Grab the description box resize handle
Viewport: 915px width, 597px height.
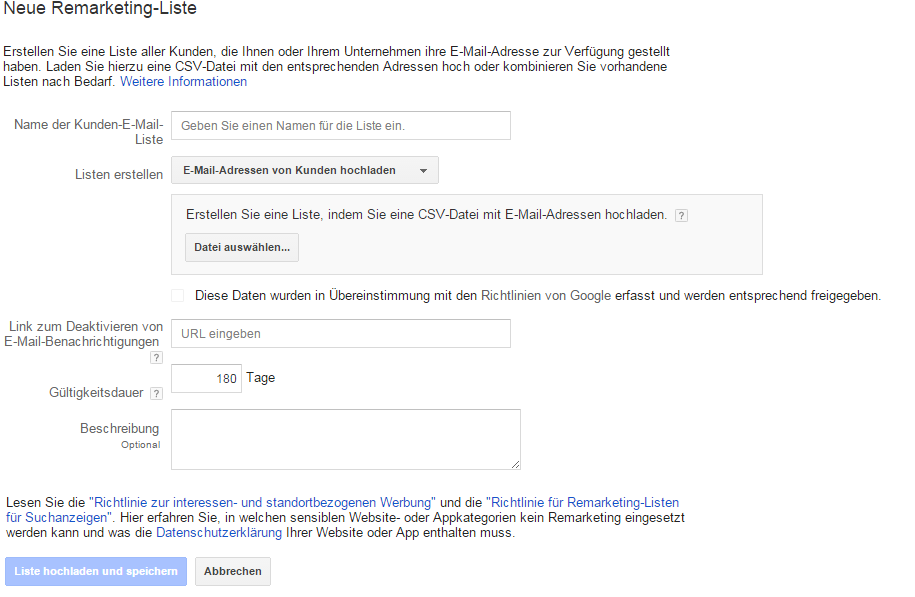pos(515,465)
